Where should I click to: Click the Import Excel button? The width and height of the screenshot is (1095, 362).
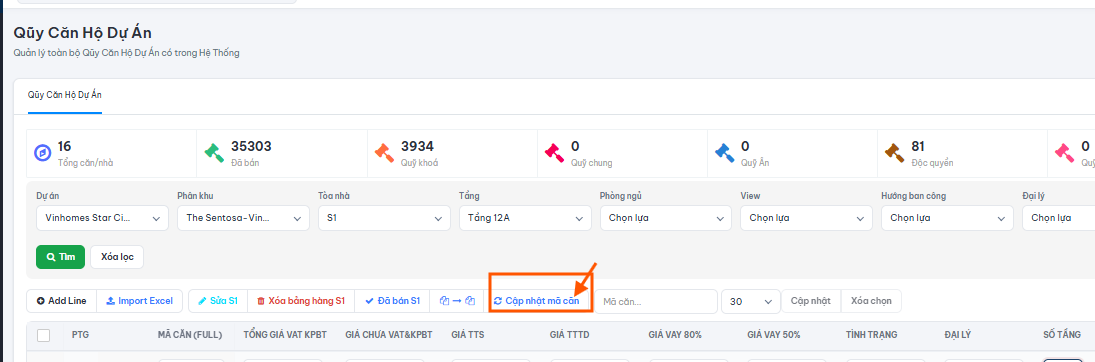click(x=139, y=301)
